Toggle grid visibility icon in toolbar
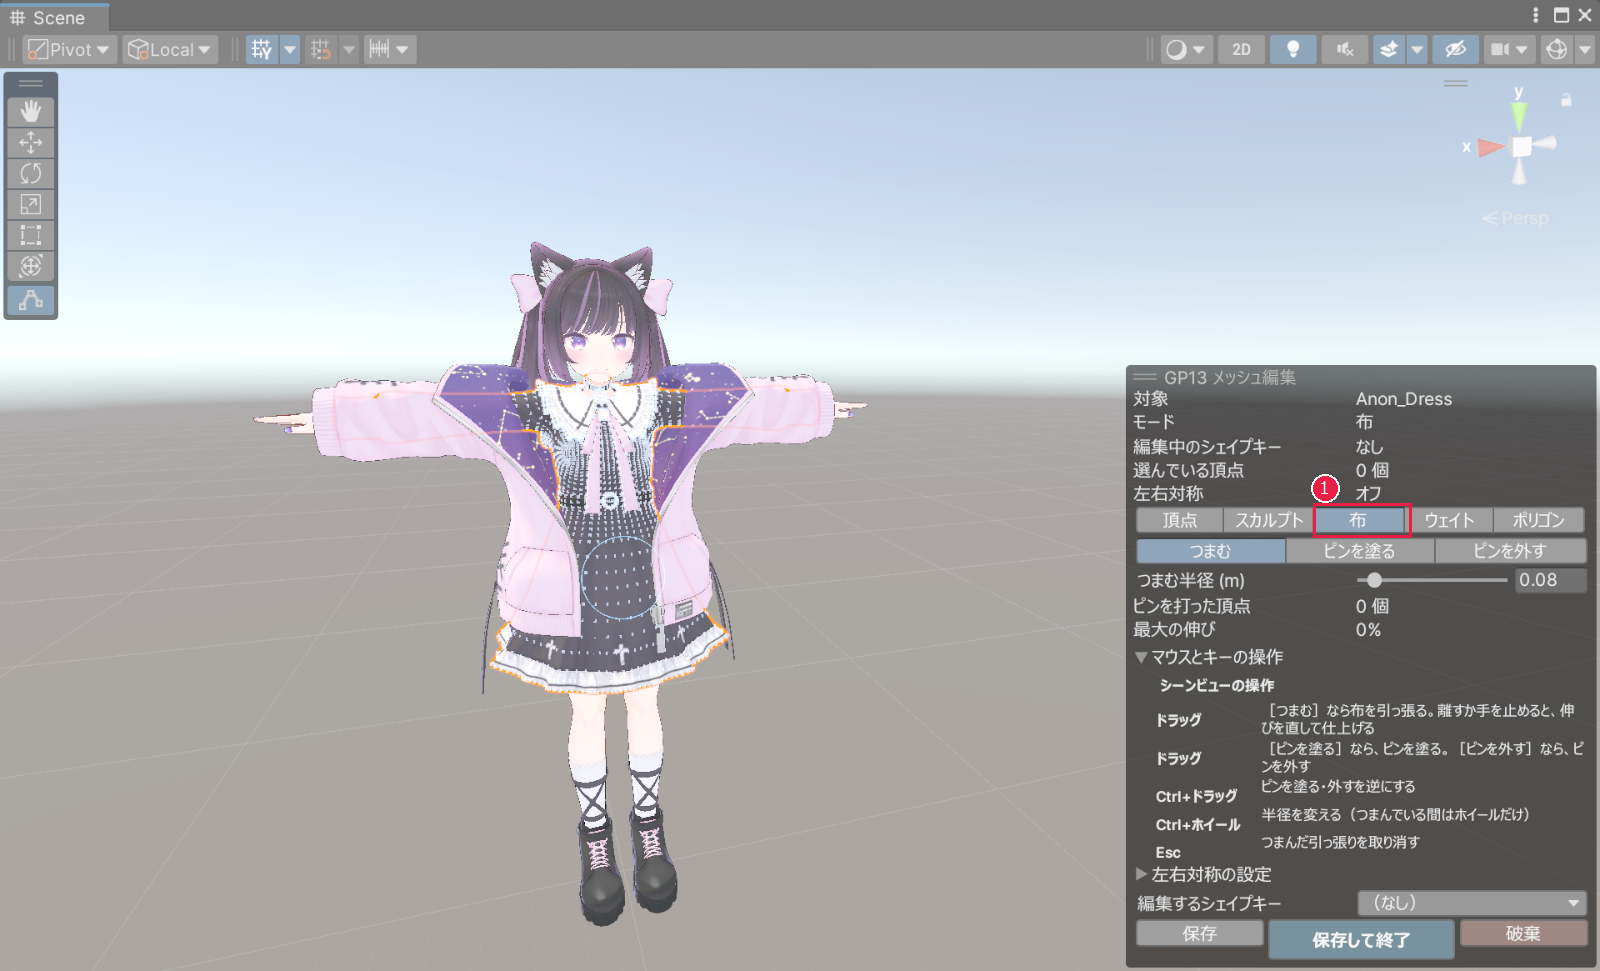This screenshot has width=1600, height=971. click(x=262, y=49)
